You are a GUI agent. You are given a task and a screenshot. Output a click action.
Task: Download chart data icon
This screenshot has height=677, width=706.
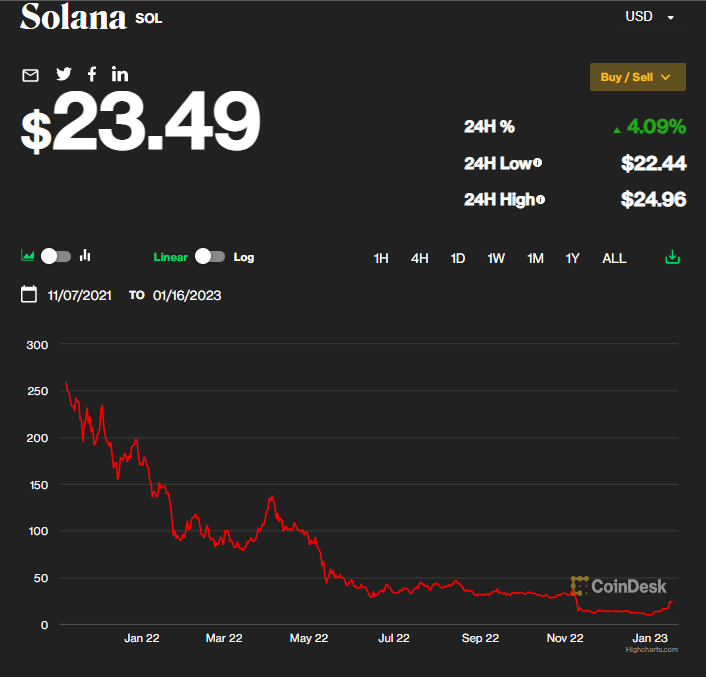click(673, 258)
